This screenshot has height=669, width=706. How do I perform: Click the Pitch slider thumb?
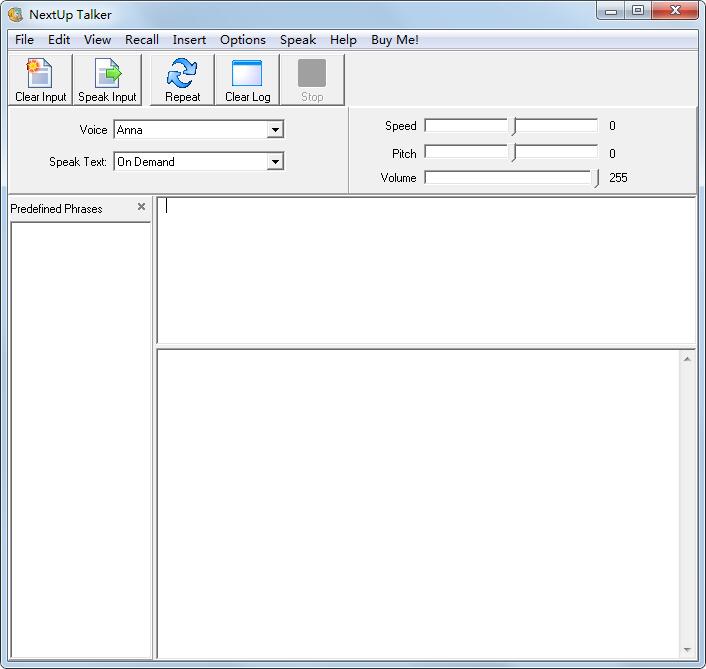(x=513, y=153)
